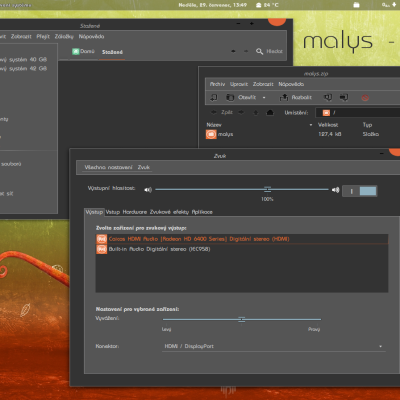The width and height of the screenshot is (400, 400).
Task: Select the 40 GB system volume in sidebar
Action: click(x=24, y=59)
